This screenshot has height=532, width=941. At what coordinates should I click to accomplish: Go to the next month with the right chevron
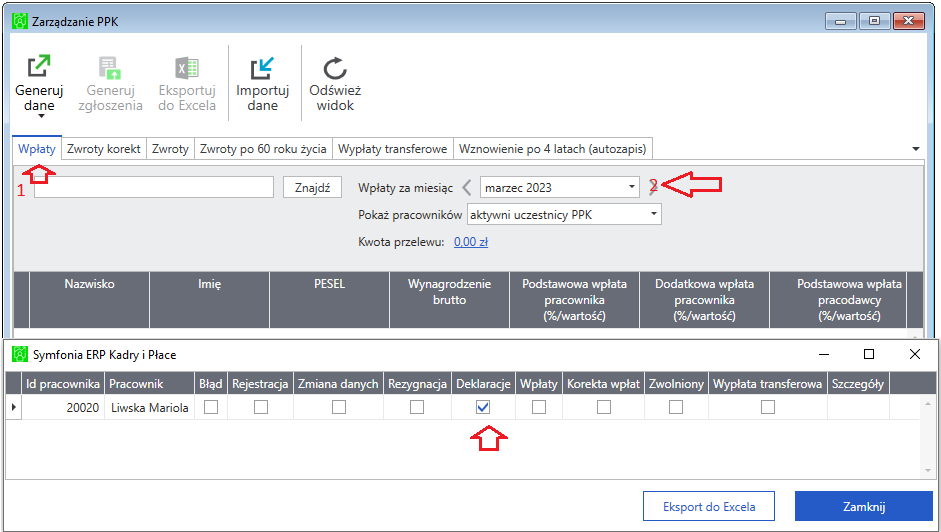pyautogui.click(x=653, y=187)
